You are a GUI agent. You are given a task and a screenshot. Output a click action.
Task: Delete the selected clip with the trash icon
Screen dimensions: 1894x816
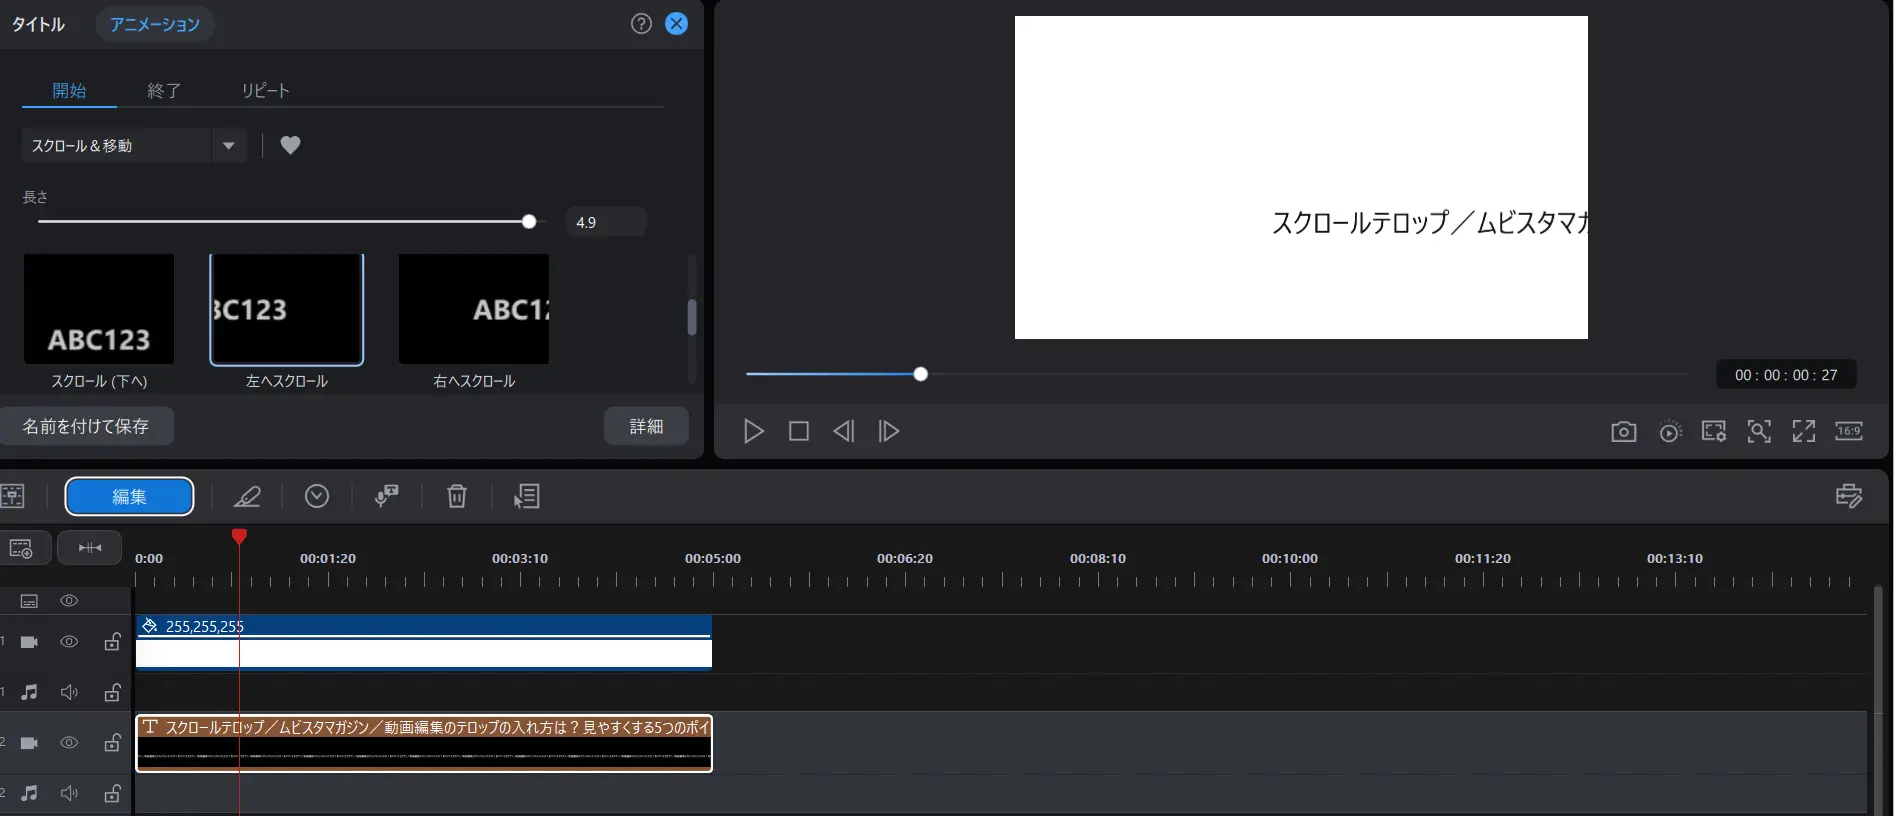(x=457, y=496)
